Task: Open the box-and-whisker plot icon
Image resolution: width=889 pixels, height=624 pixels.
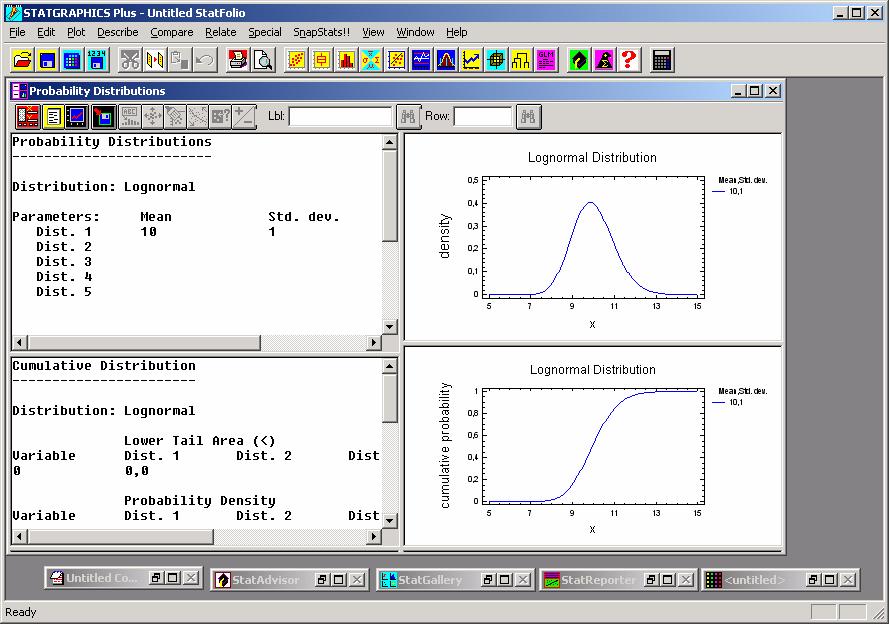Action: point(321,60)
